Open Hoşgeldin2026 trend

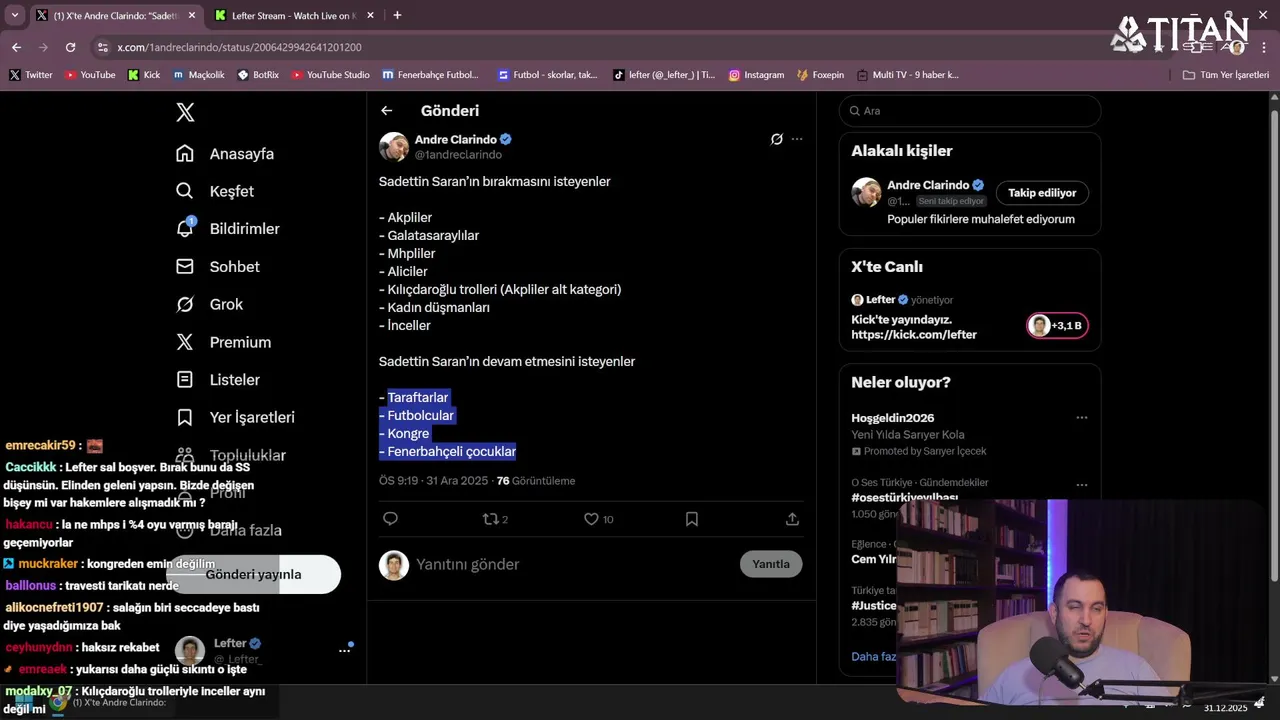click(892, 418)
